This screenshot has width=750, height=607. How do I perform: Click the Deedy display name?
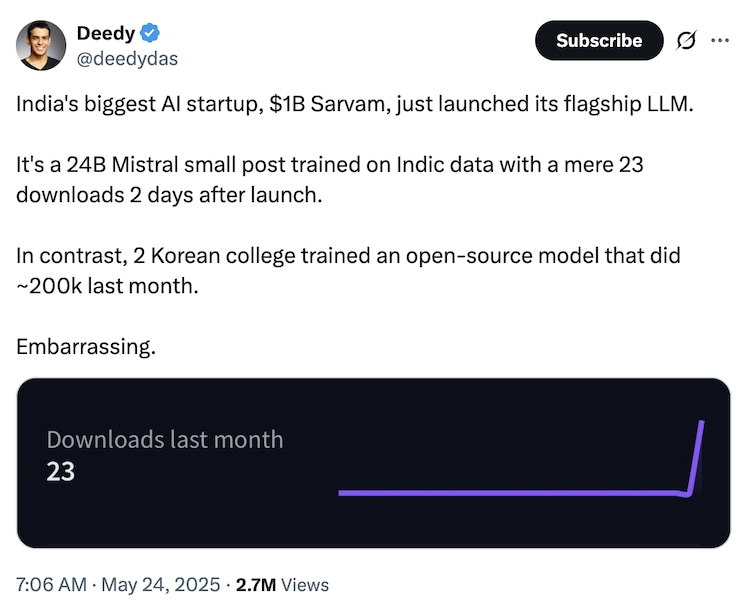(105, 33)
